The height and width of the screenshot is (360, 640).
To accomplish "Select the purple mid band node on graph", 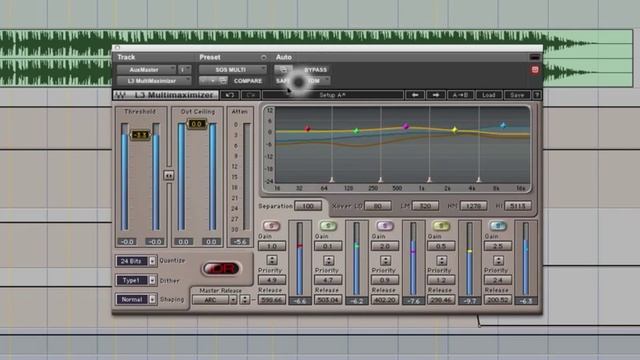I will [406, 126].
